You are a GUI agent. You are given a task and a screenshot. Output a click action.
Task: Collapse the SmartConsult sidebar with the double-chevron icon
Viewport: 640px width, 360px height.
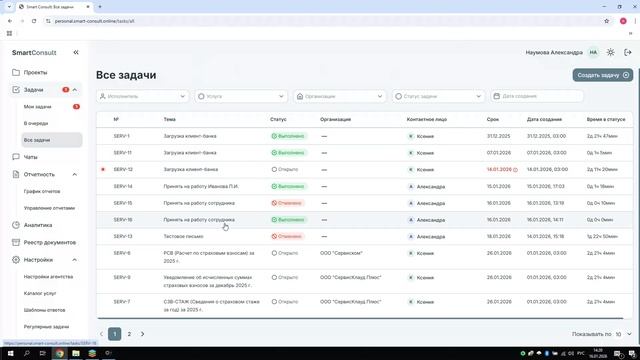76,52
